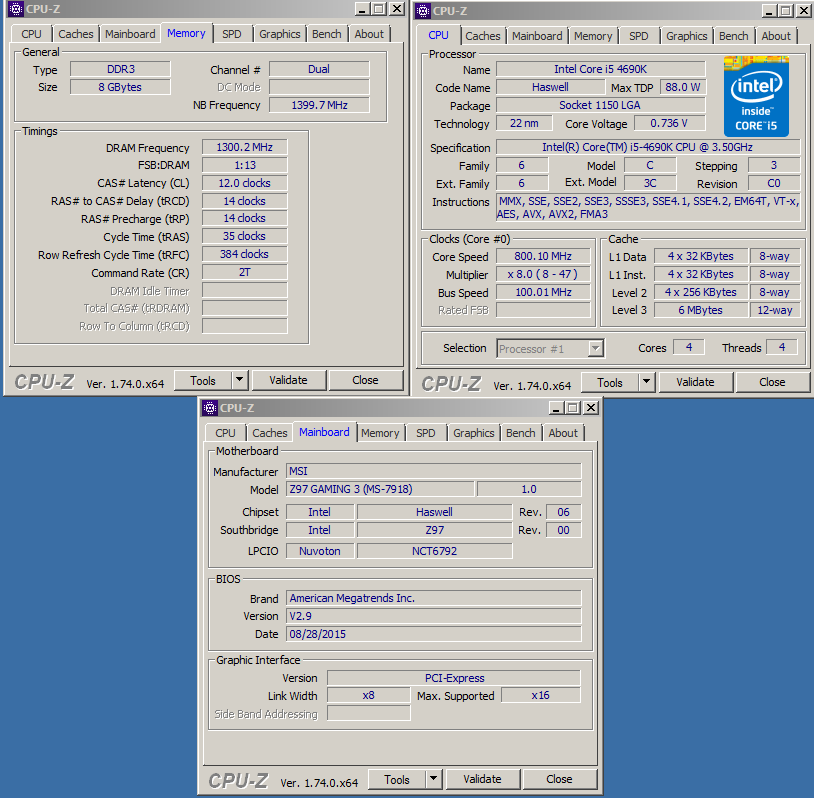This screenshot has width=814, height=798.
Task: Click the DRAM Frequency value 1300.2 MHz
Action: tap(245, 147)
